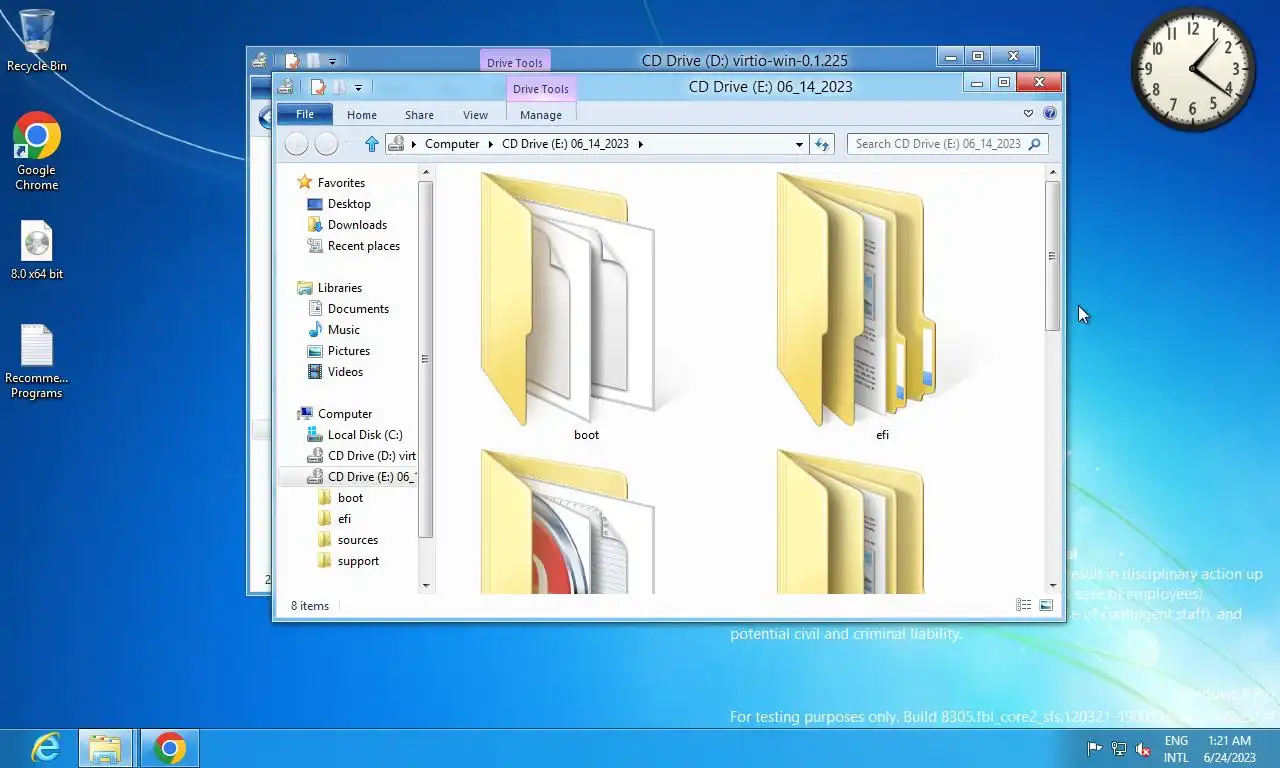Viewport: 1280px width, 768px height.
Task: Open the address bar previous locations dropdown
Action: [799, 144]
